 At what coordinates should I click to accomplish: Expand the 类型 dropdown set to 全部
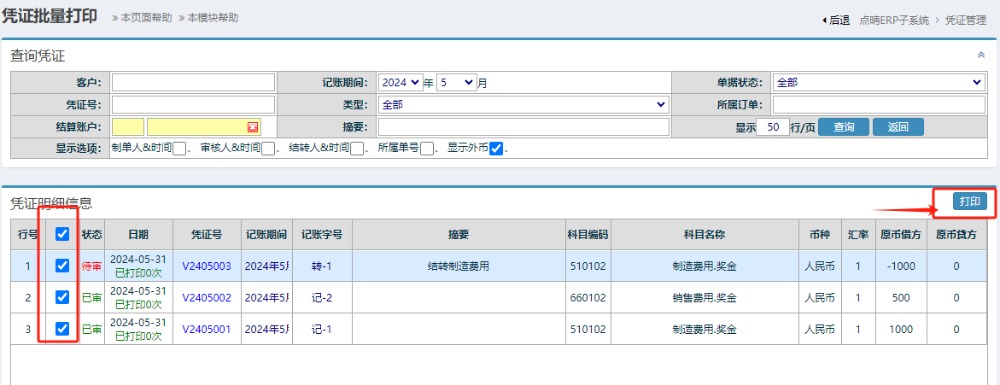[523, 105]
